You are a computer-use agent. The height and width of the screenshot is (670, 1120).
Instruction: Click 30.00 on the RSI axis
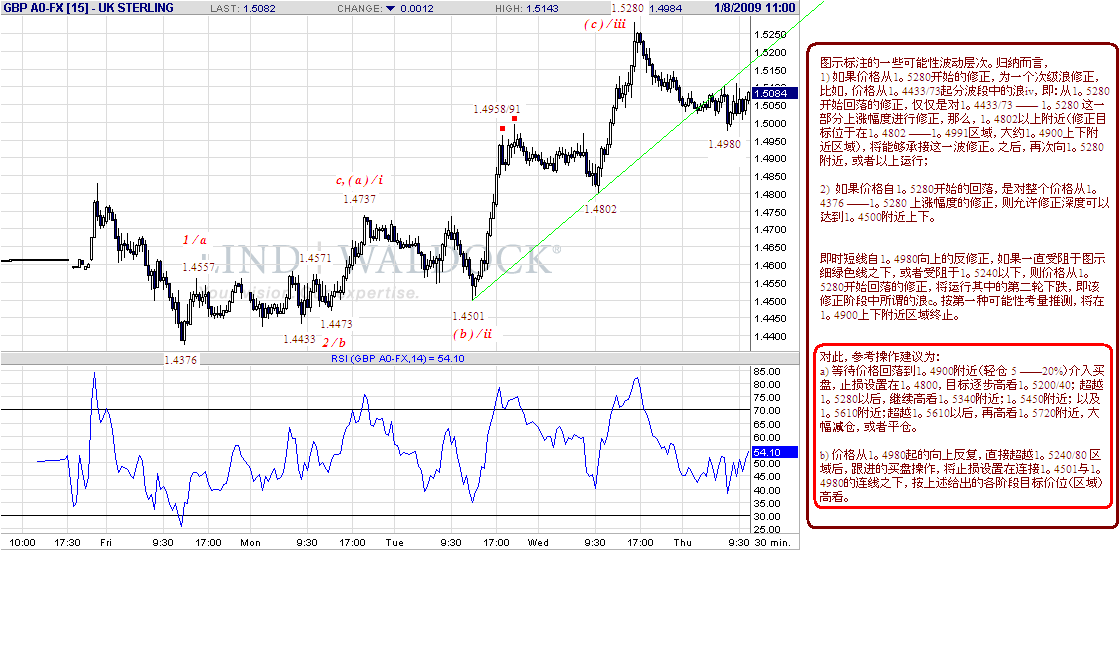click(766, 516)
